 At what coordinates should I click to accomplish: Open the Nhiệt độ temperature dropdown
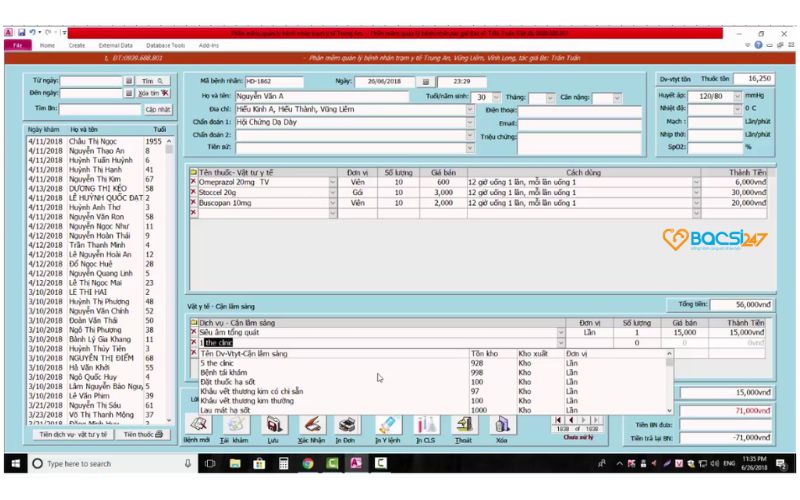point(737,109)
